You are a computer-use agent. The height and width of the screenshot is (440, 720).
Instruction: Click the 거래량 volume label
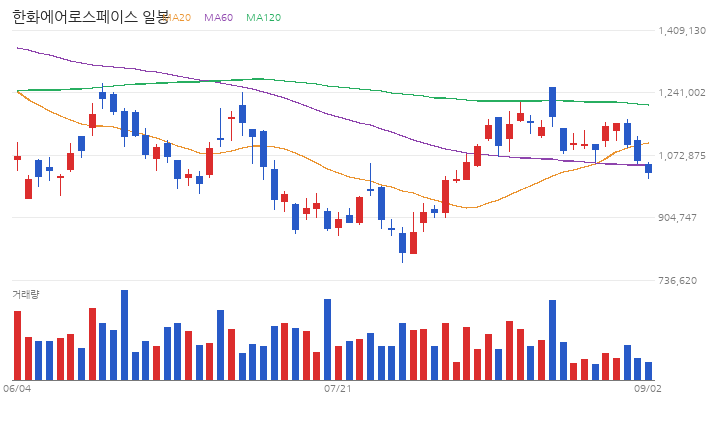[x=26, y=294]
